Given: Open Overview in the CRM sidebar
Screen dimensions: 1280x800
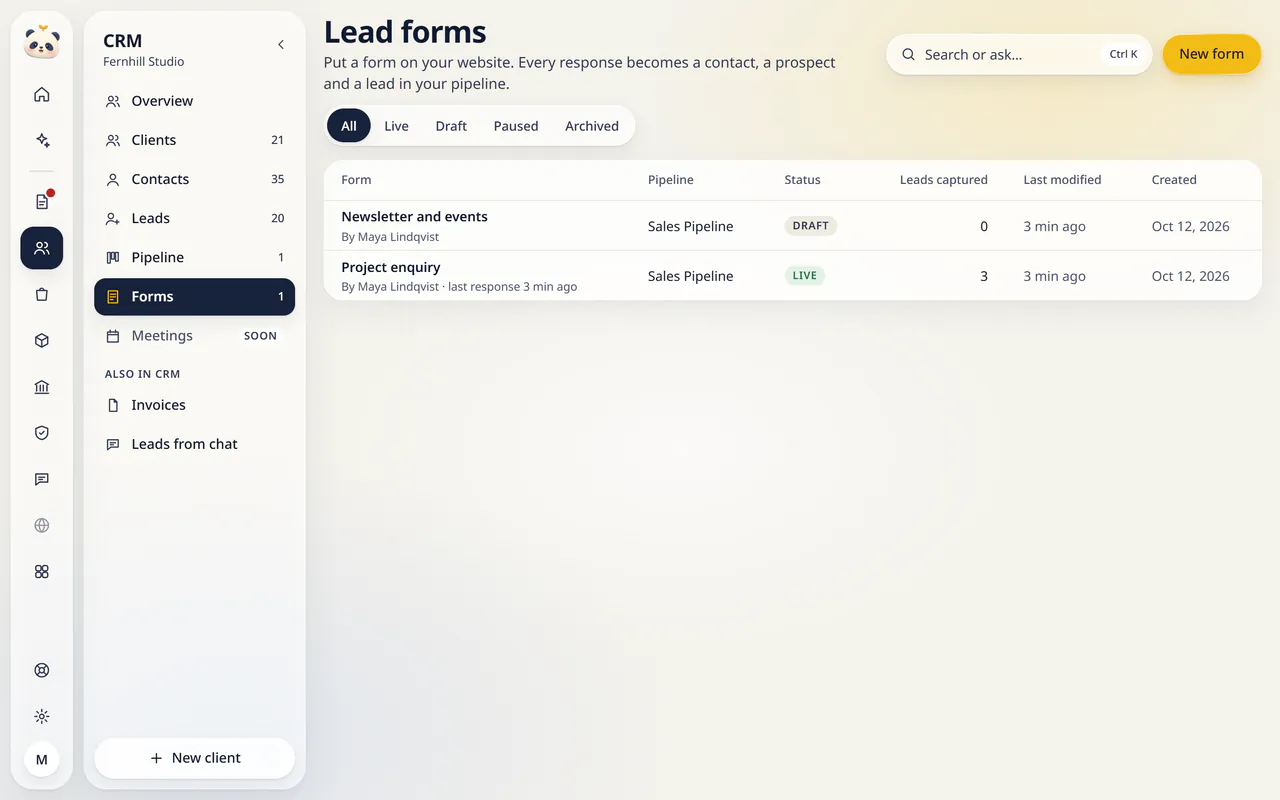Looking at the screenshot, I should [x=195, y=101].
